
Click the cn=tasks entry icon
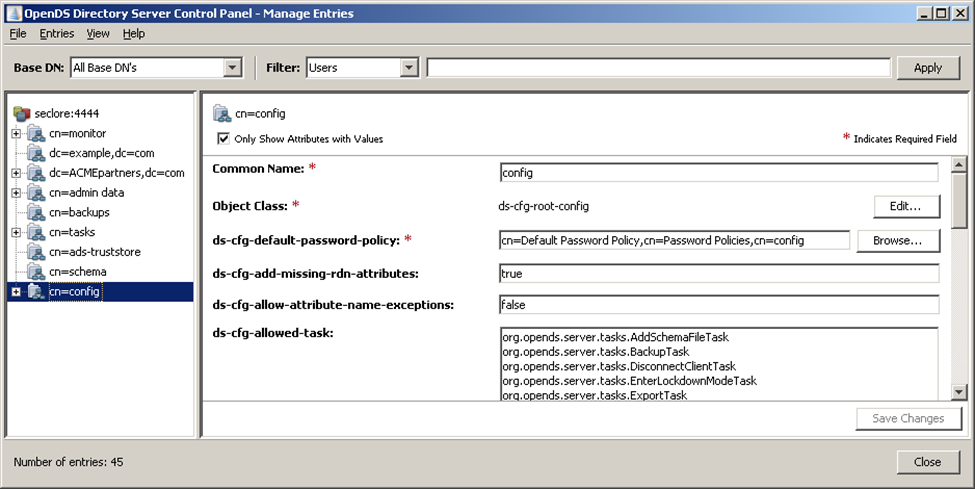(36, 233)
